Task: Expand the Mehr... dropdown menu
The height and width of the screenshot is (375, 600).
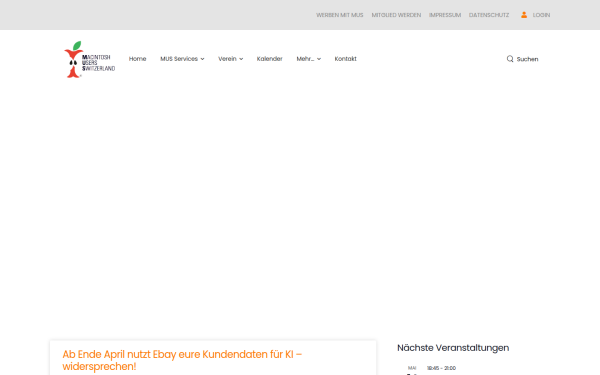Action: click(308, 59)
